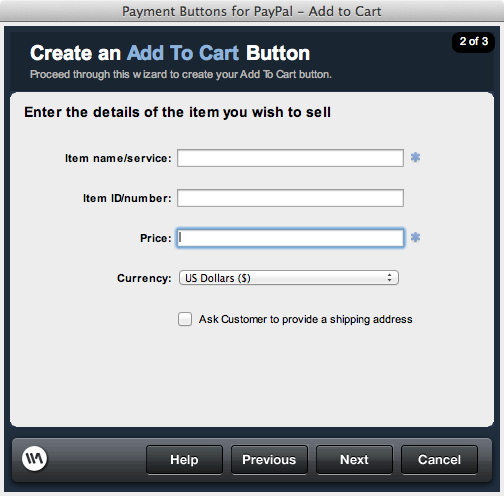Go back with the Previous button

coord(269,460)
